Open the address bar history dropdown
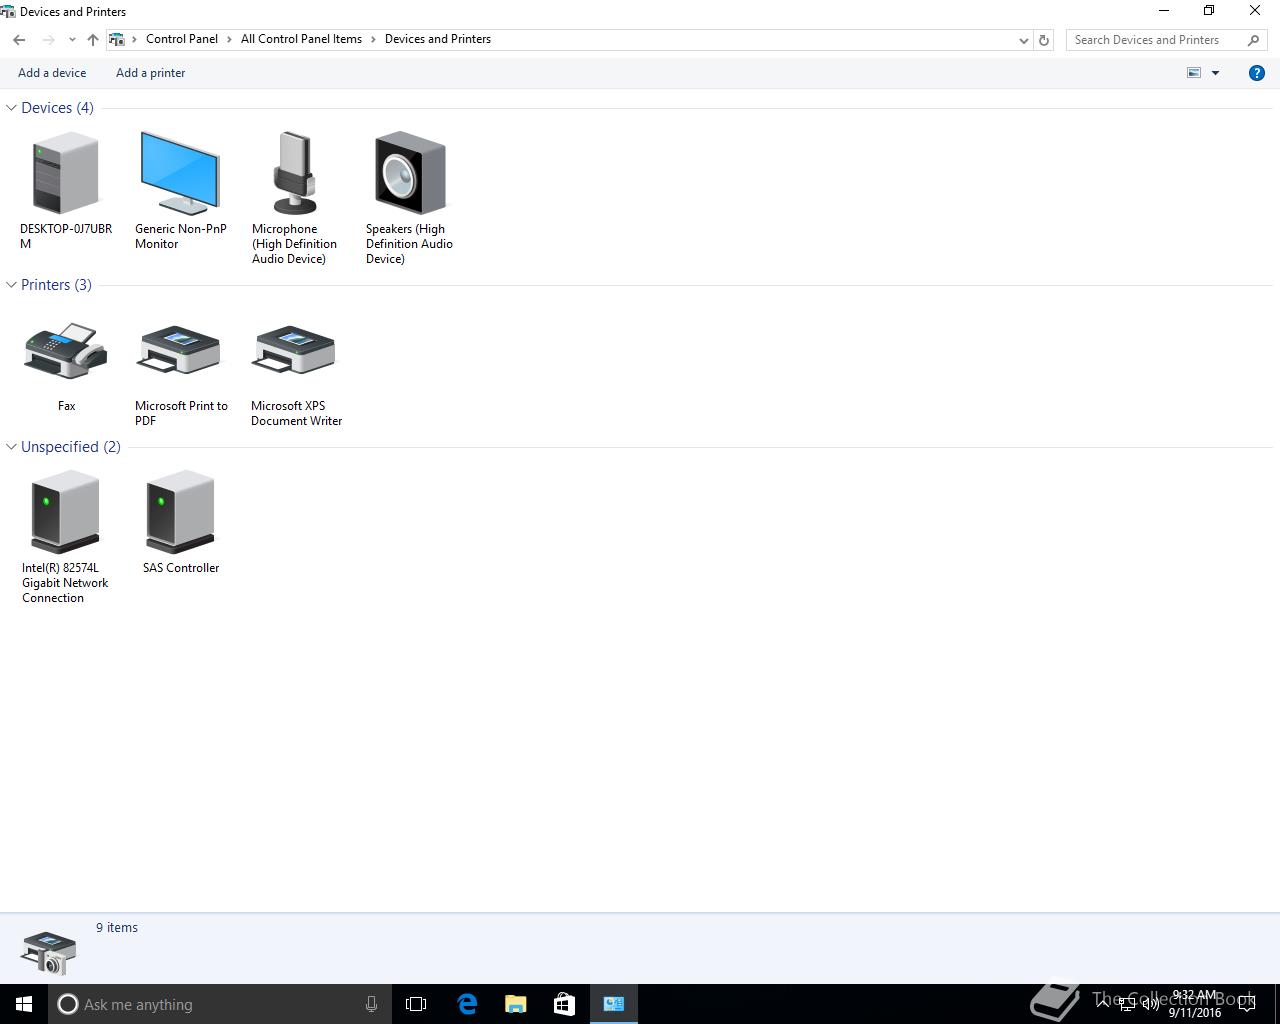1280x1024 pixels. [1023, 40]
